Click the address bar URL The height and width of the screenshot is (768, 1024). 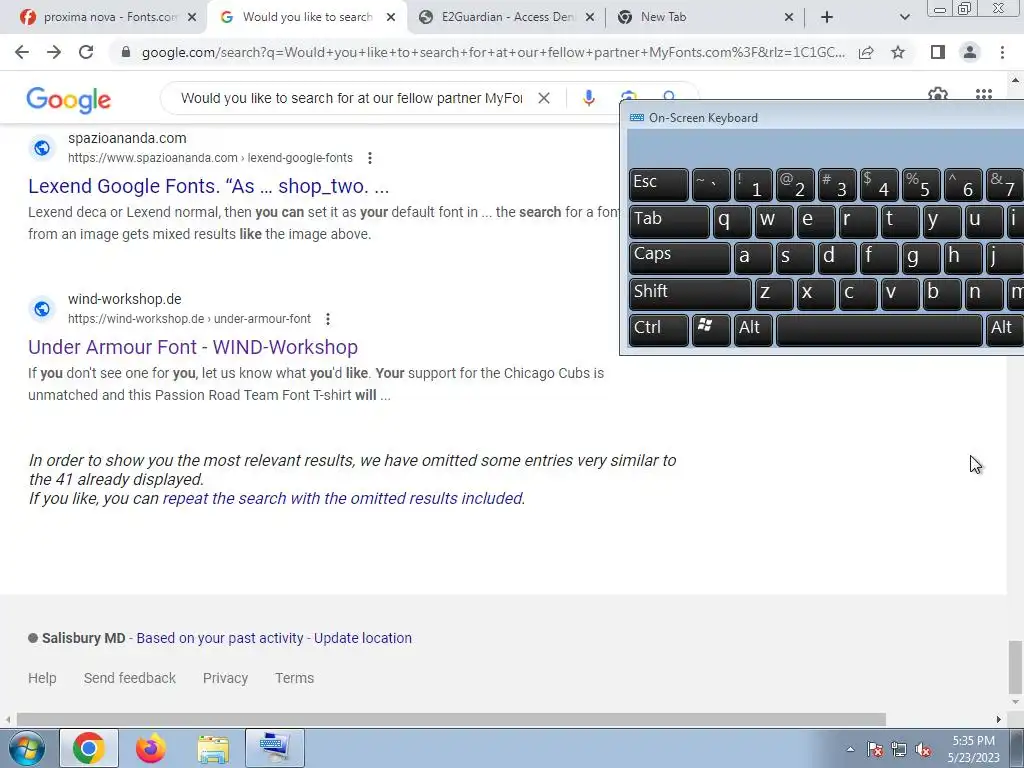point(493,52)
